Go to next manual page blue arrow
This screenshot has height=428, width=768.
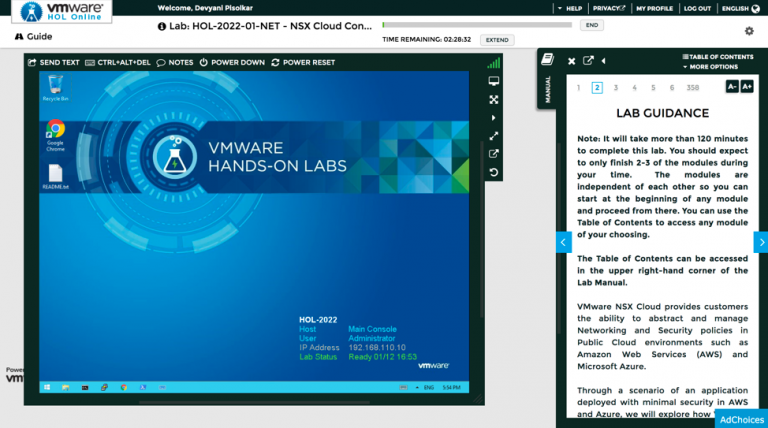tap(761, 242)
